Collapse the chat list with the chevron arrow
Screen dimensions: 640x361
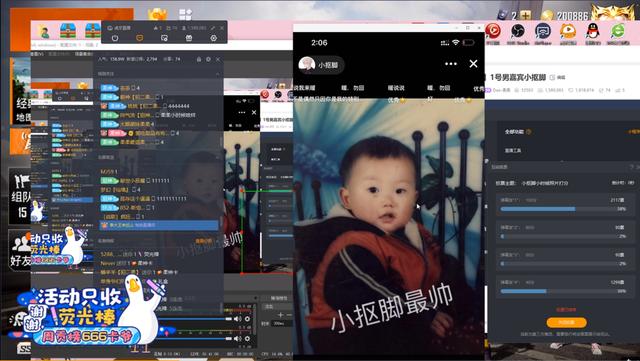[x=217, y=74]
